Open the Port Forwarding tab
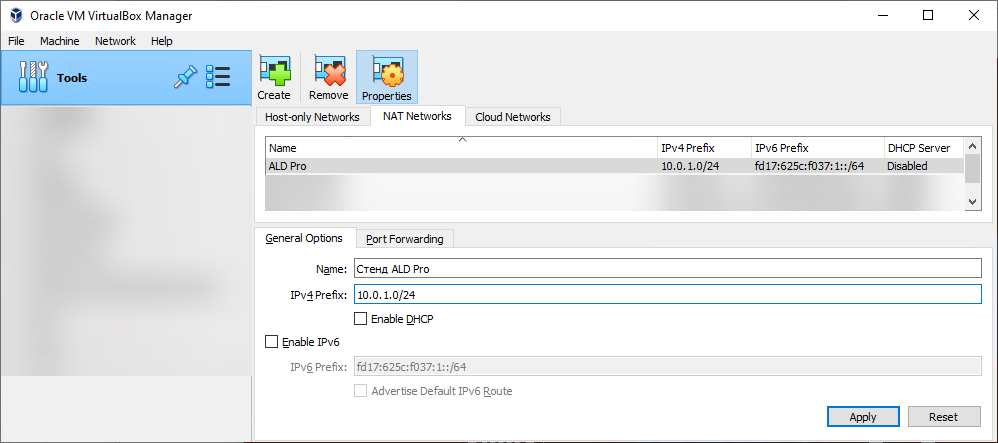Viewport: 998px width, 443px height. click(405, 239)
